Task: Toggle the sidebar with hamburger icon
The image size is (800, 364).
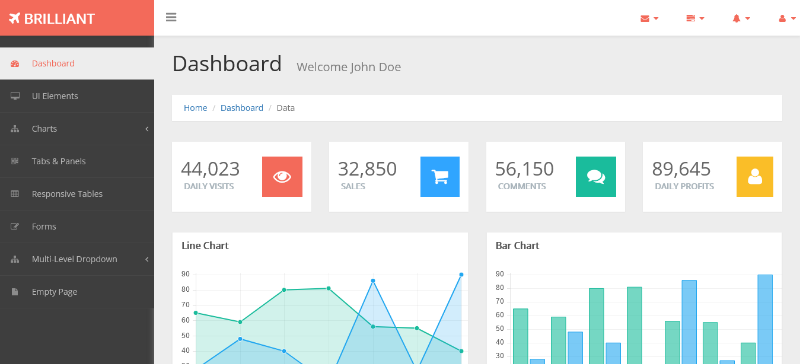Action: tap(171, 17)
